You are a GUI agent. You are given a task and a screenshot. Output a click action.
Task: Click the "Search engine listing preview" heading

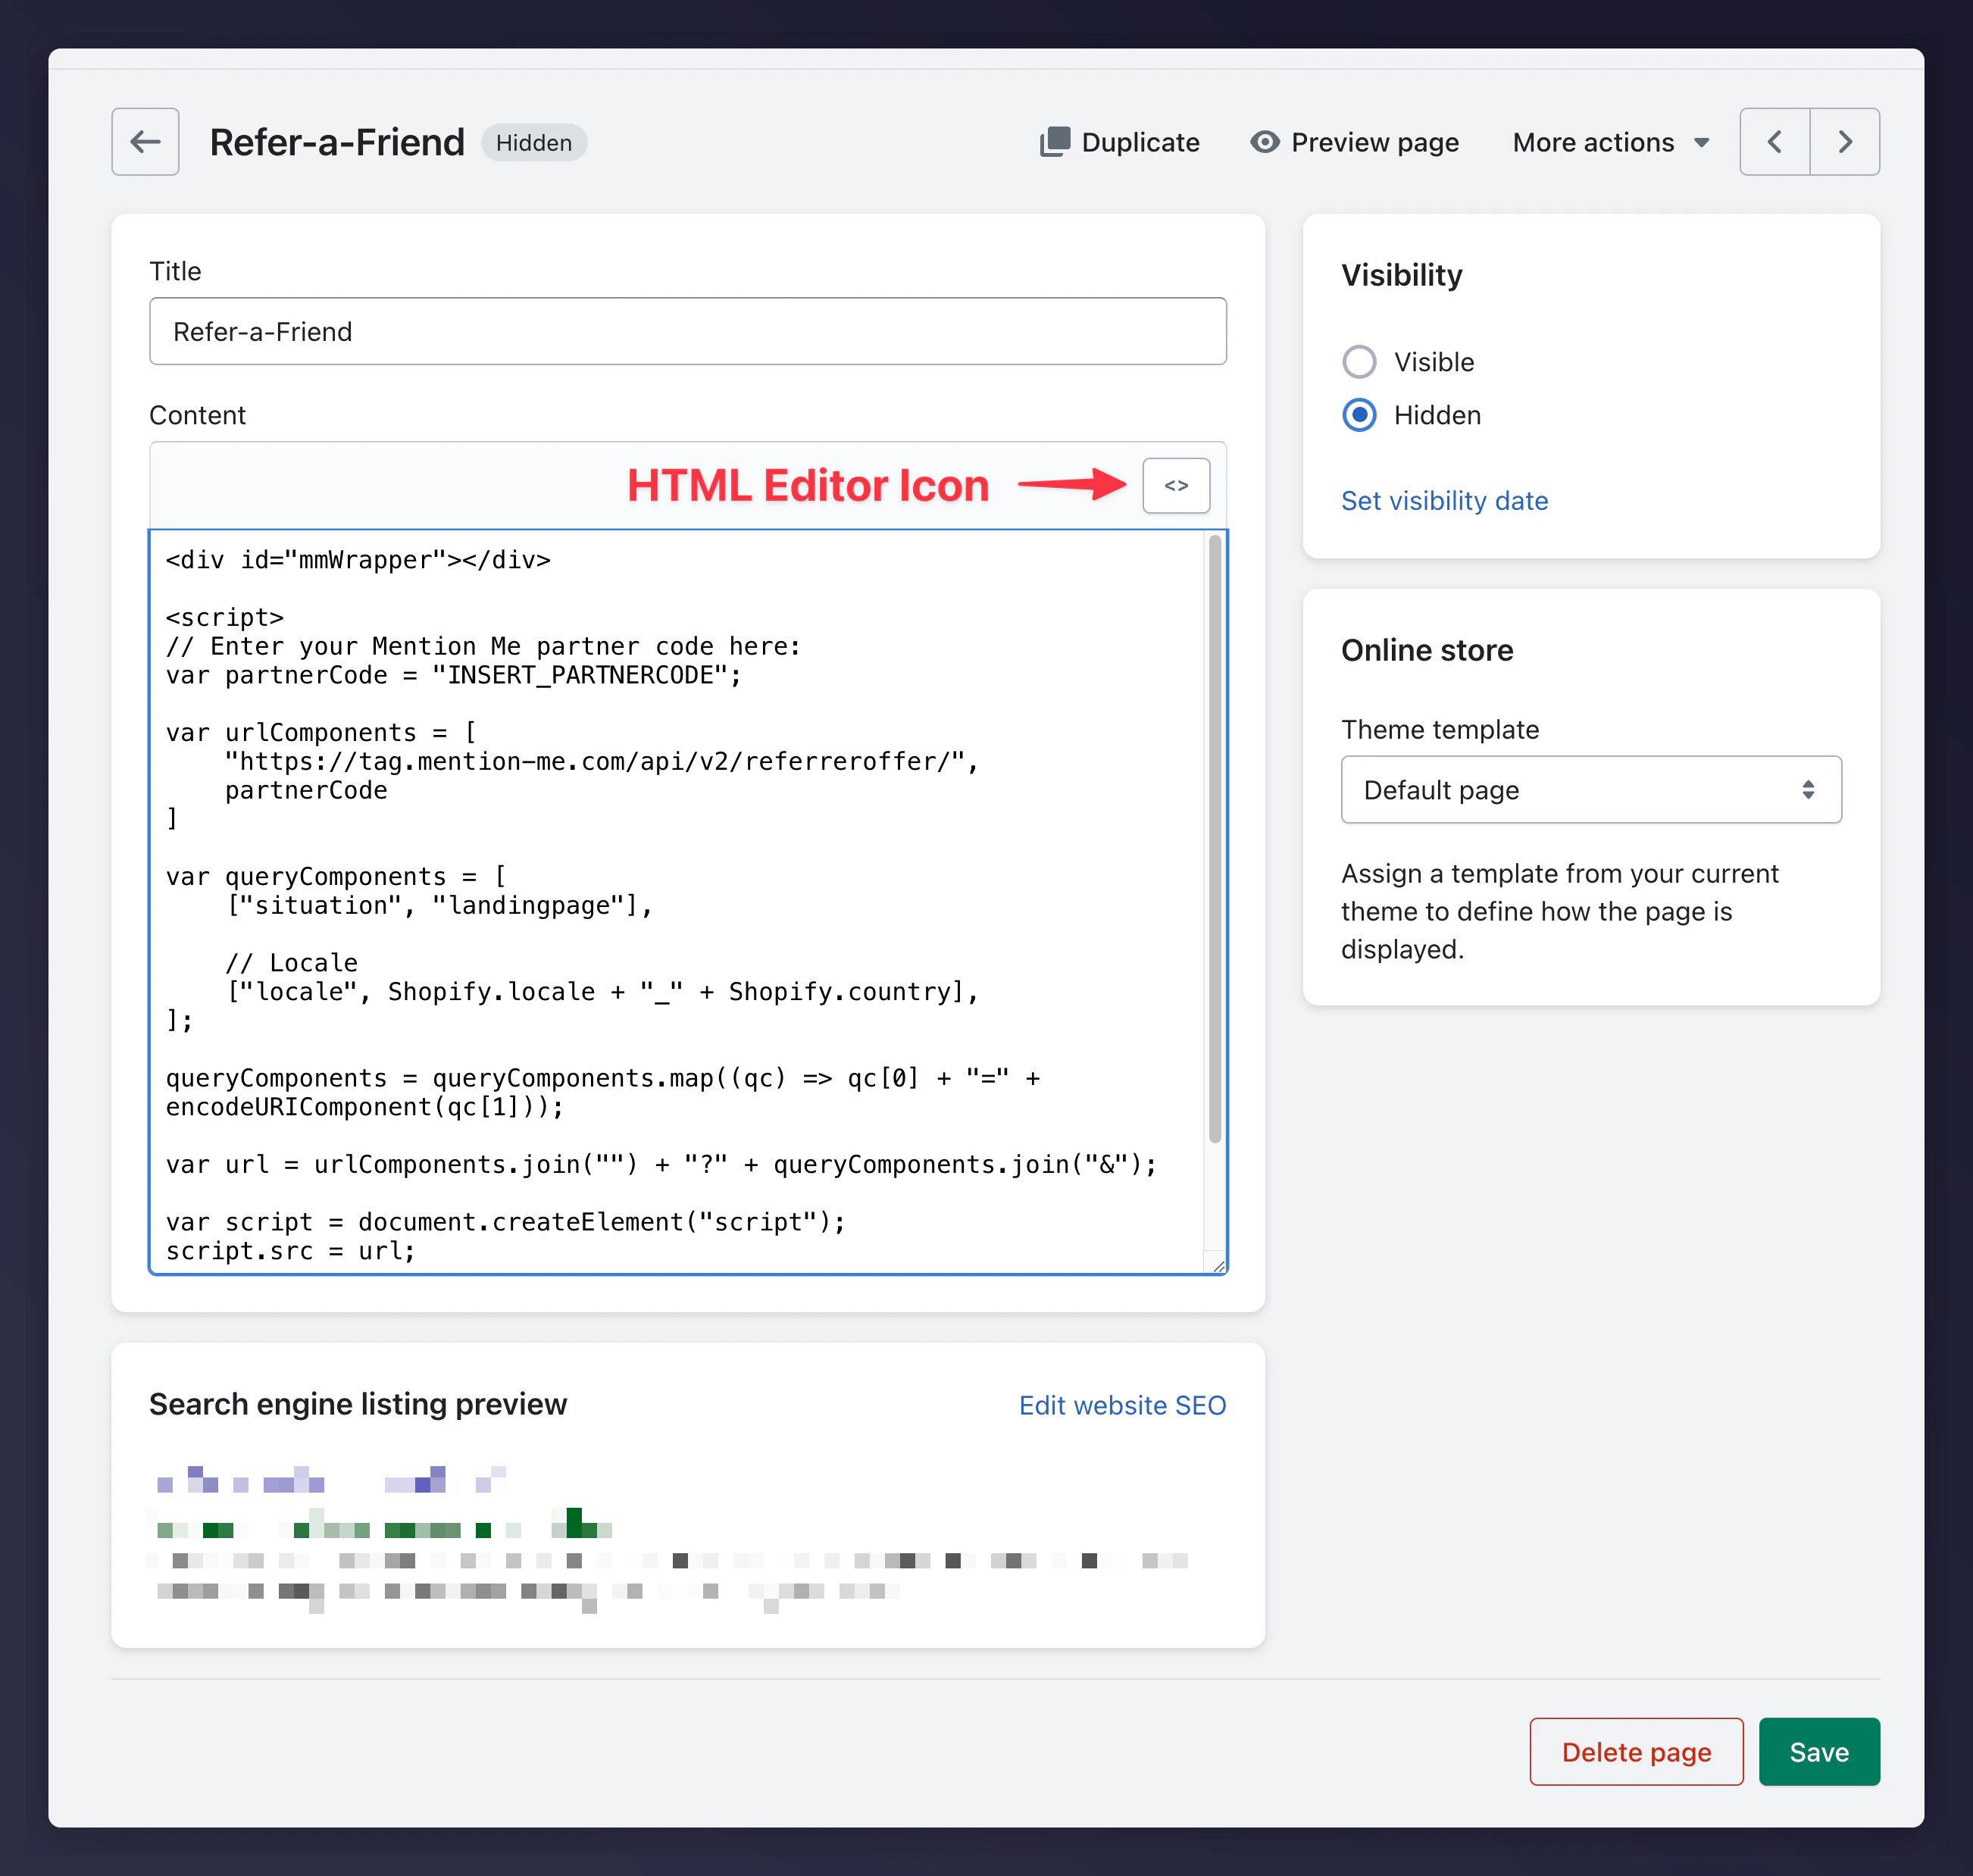click(358, 1404)
